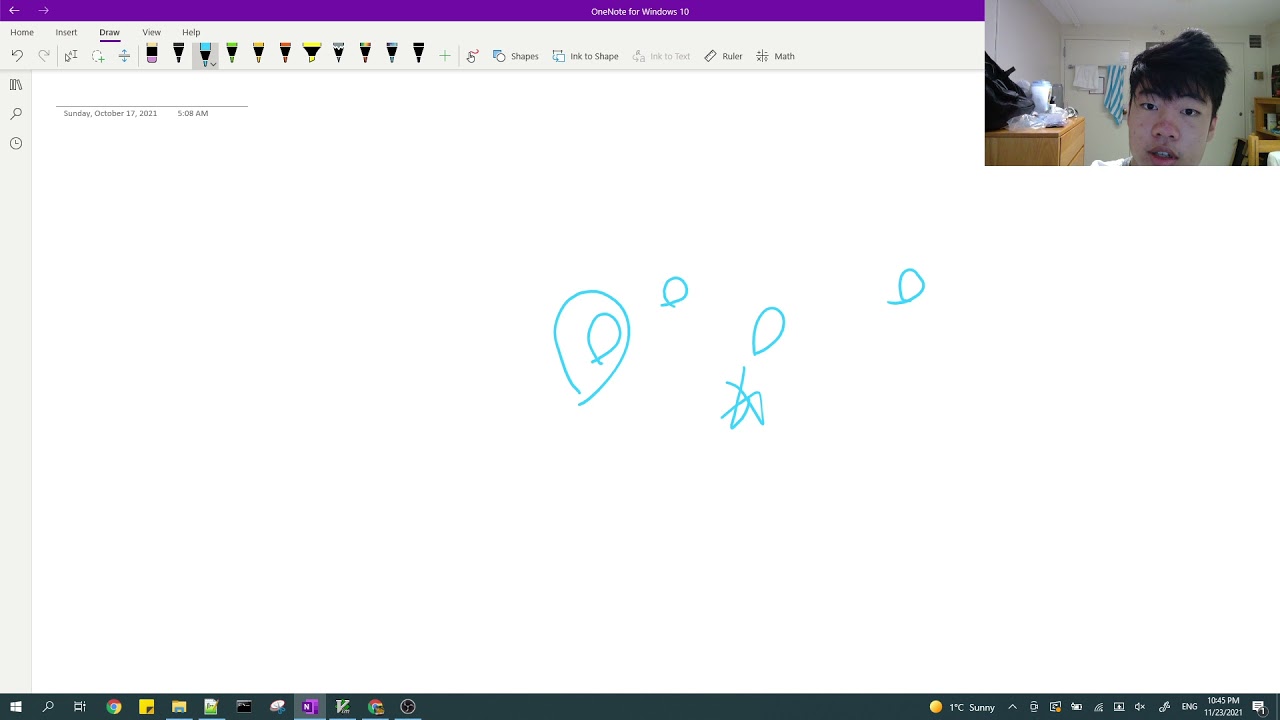This screenshot has height=720, width=1280.
Task: Go back using the title bar arrow
Action: 14,10
